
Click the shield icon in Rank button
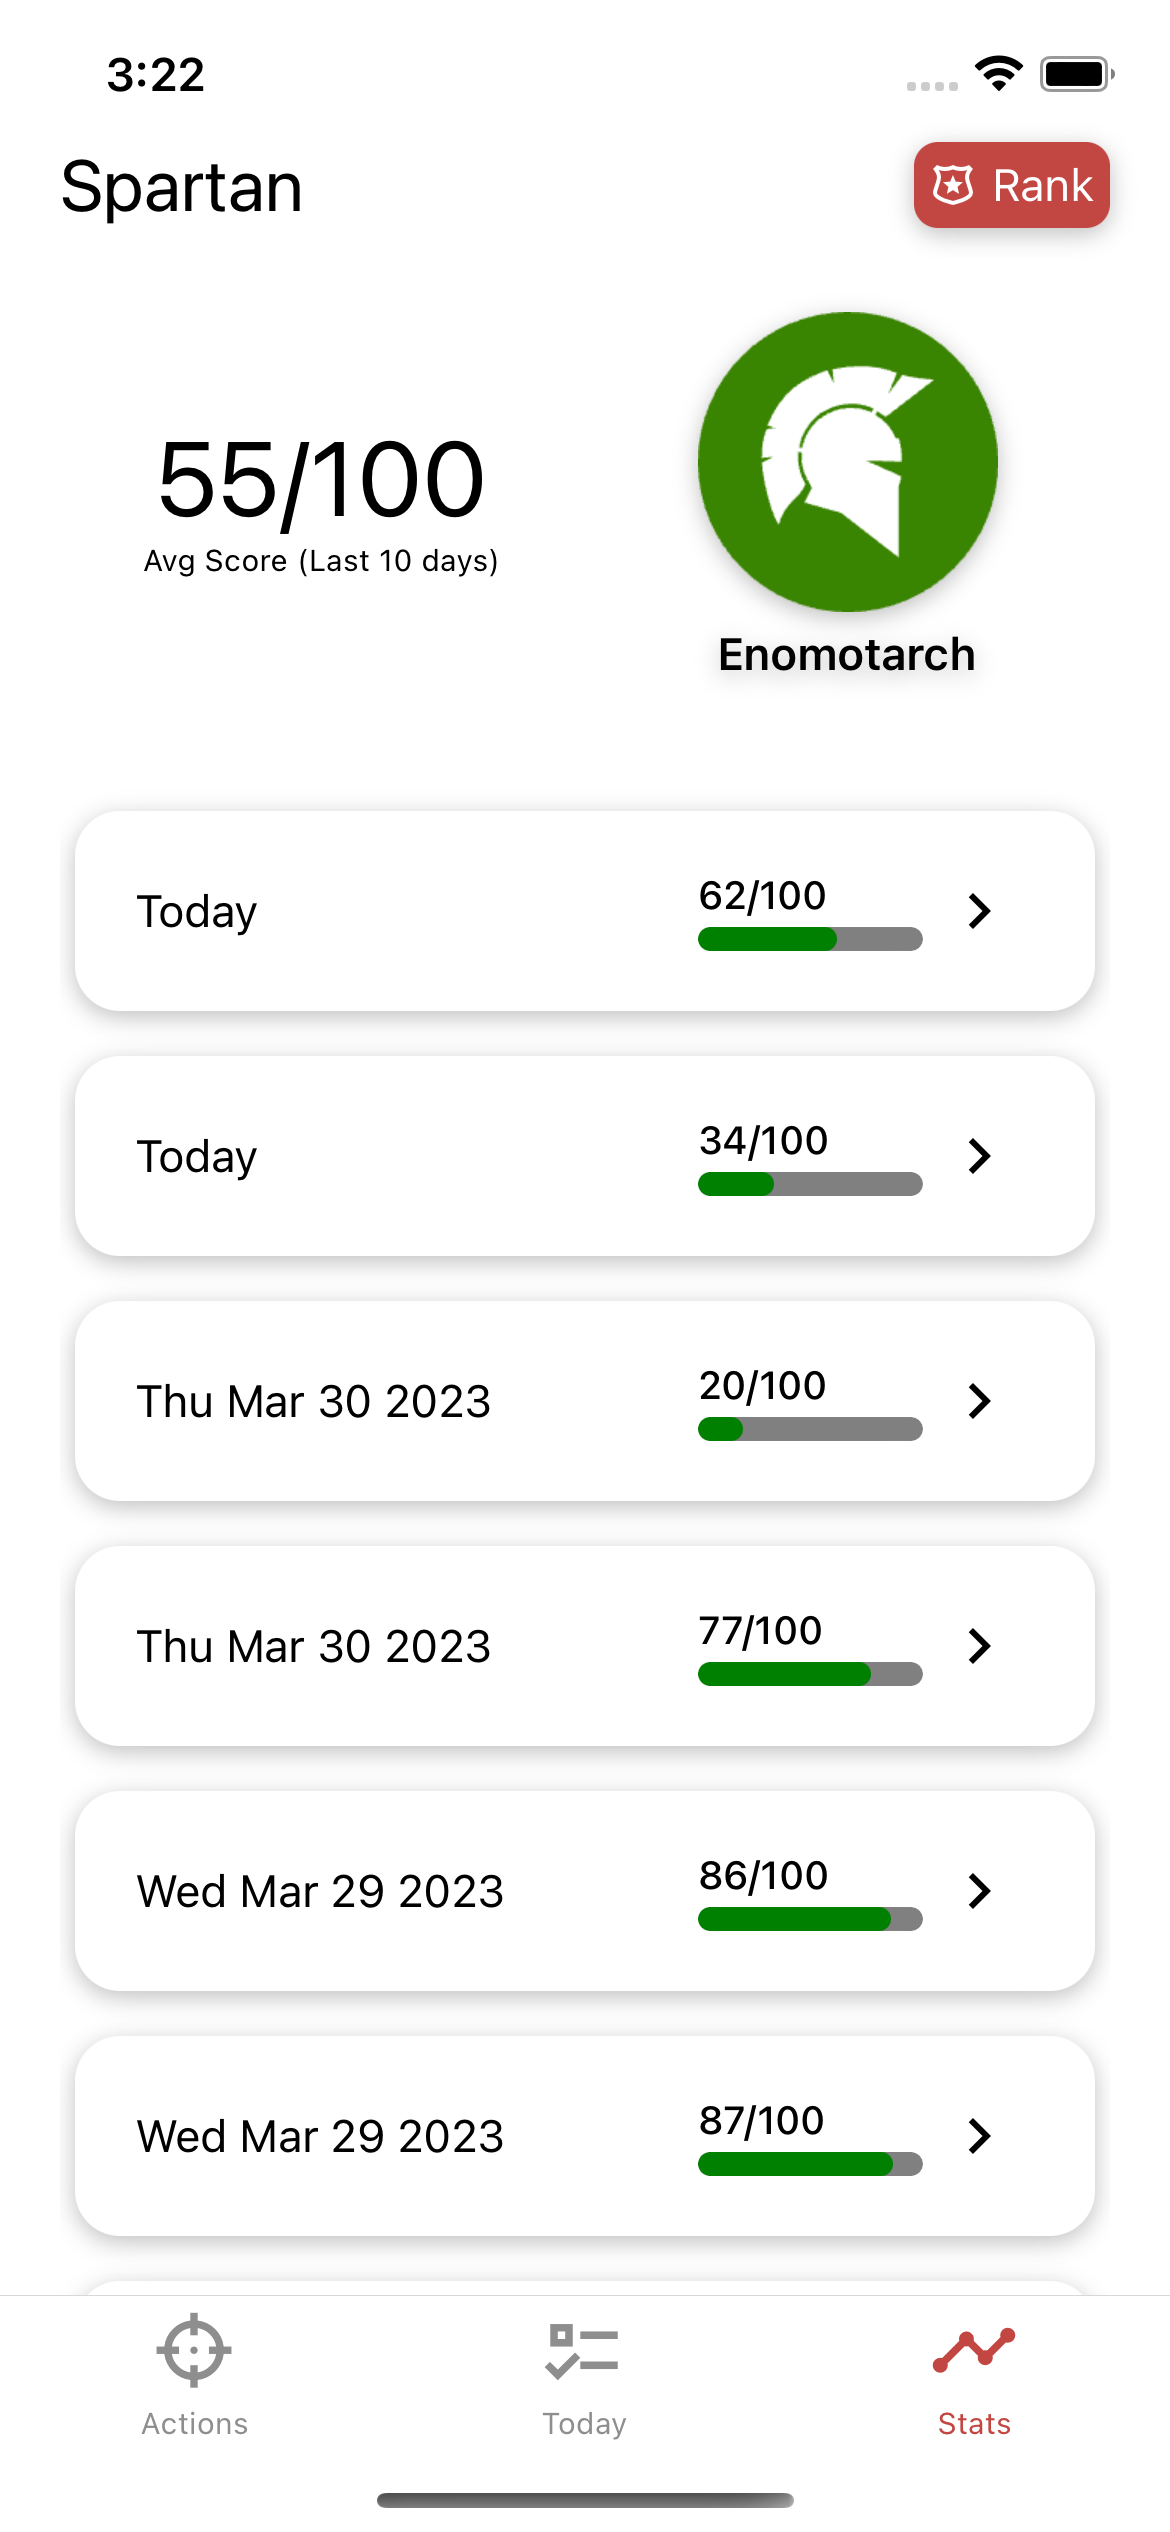coord(952,185)
